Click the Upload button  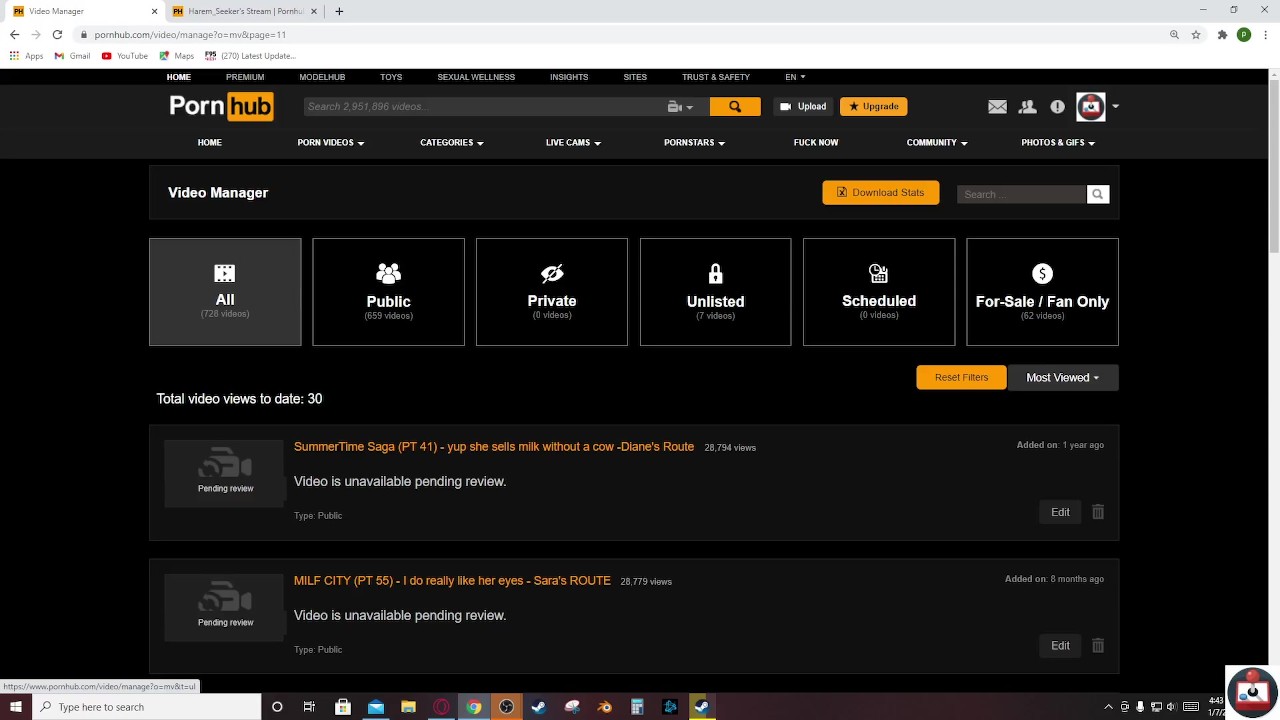click(803, 106)
